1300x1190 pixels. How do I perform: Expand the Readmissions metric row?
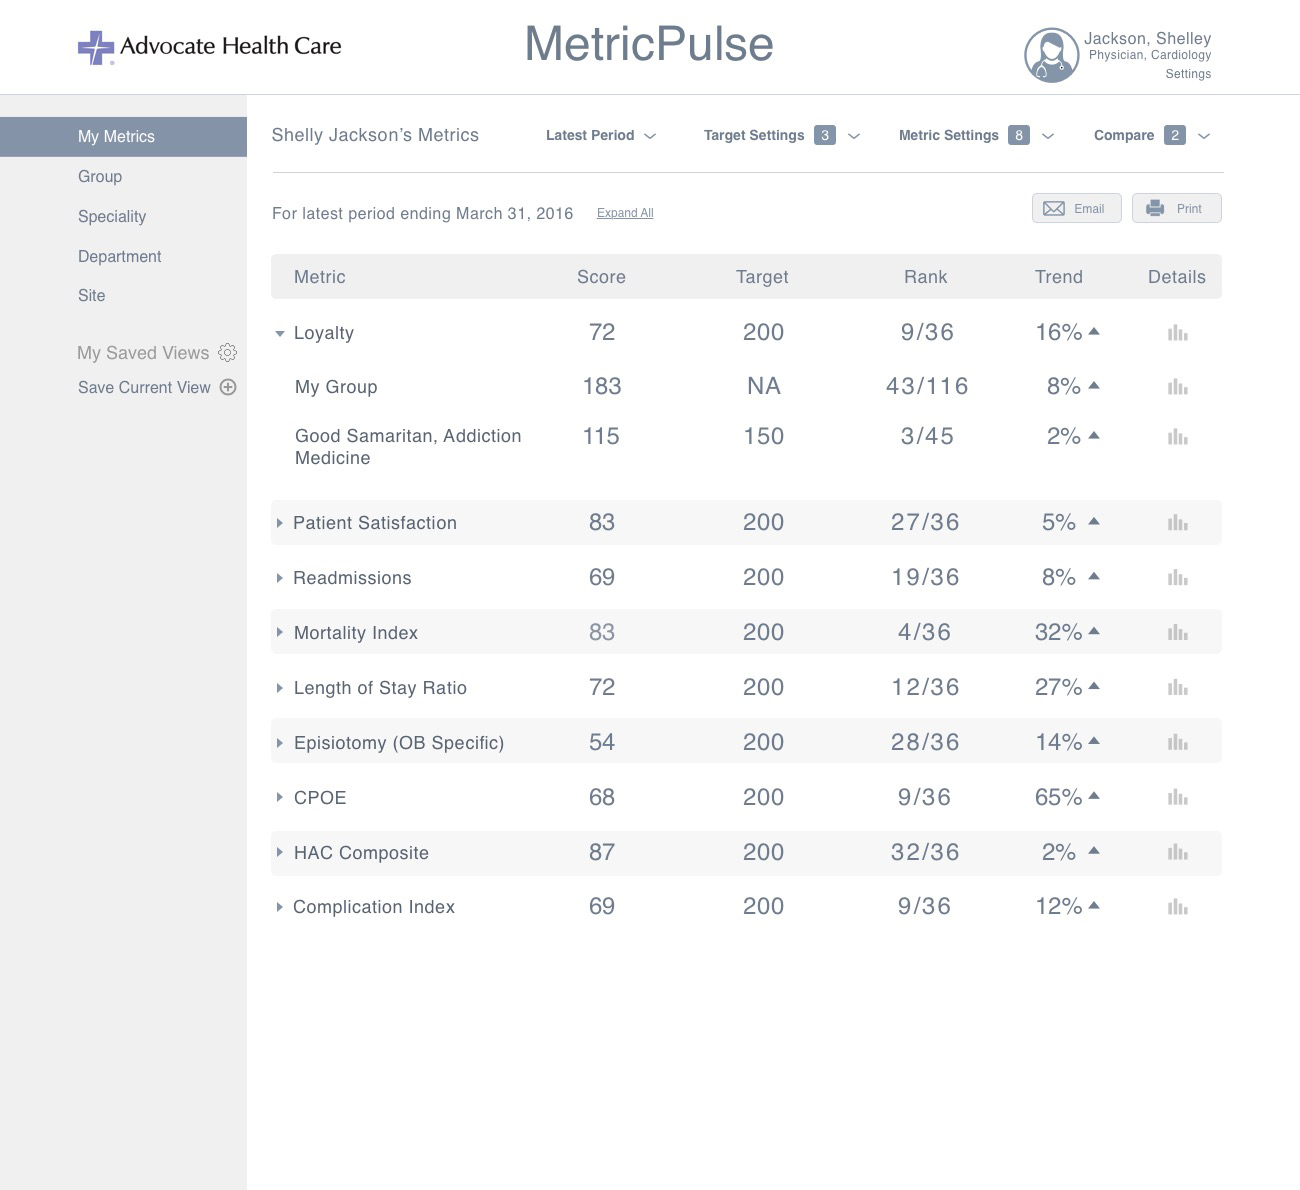(x=280, y=578)
